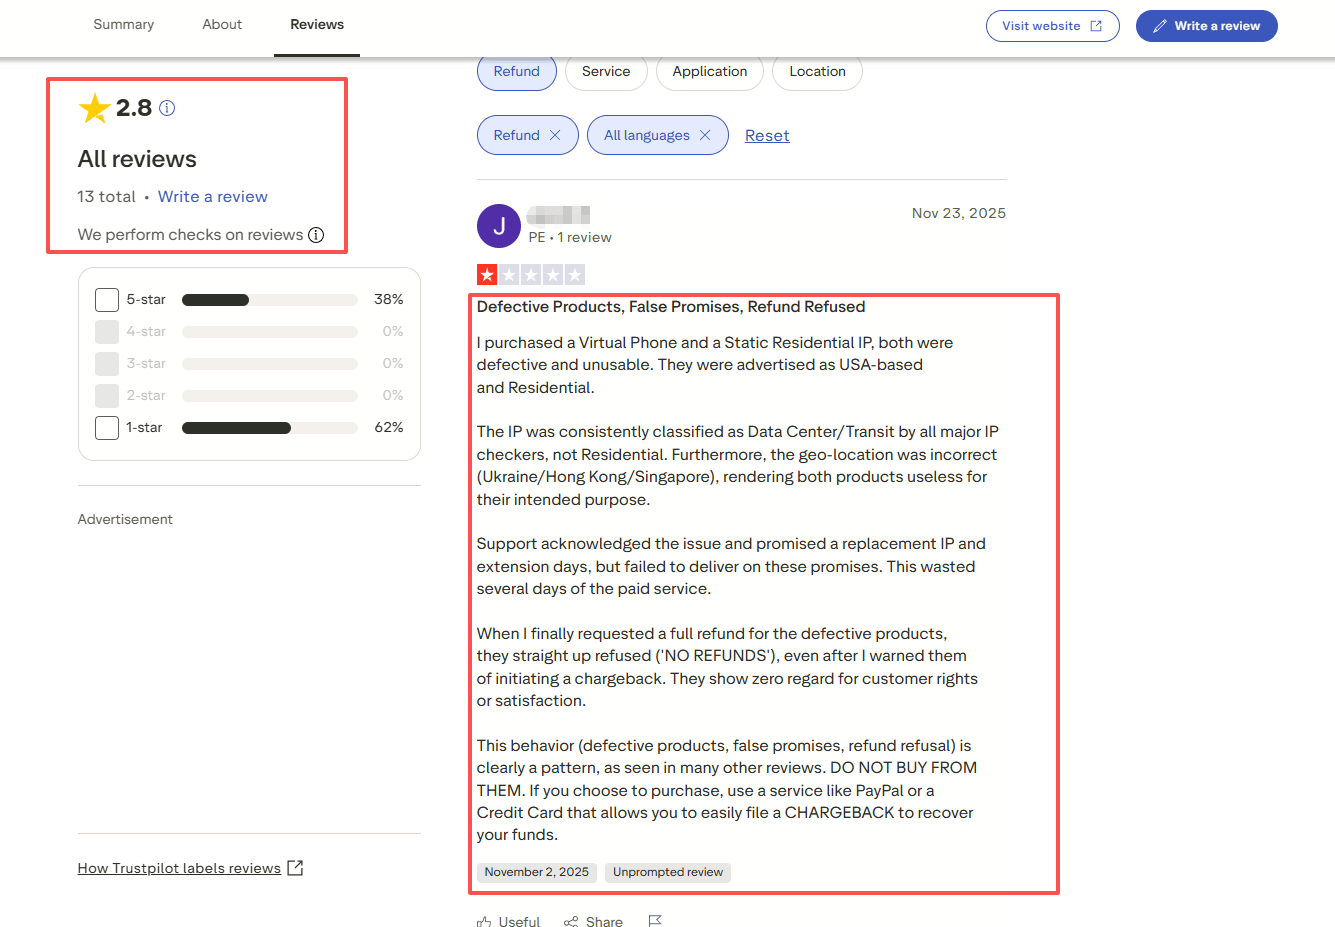Select the Location topic chip

pos(817,72)
